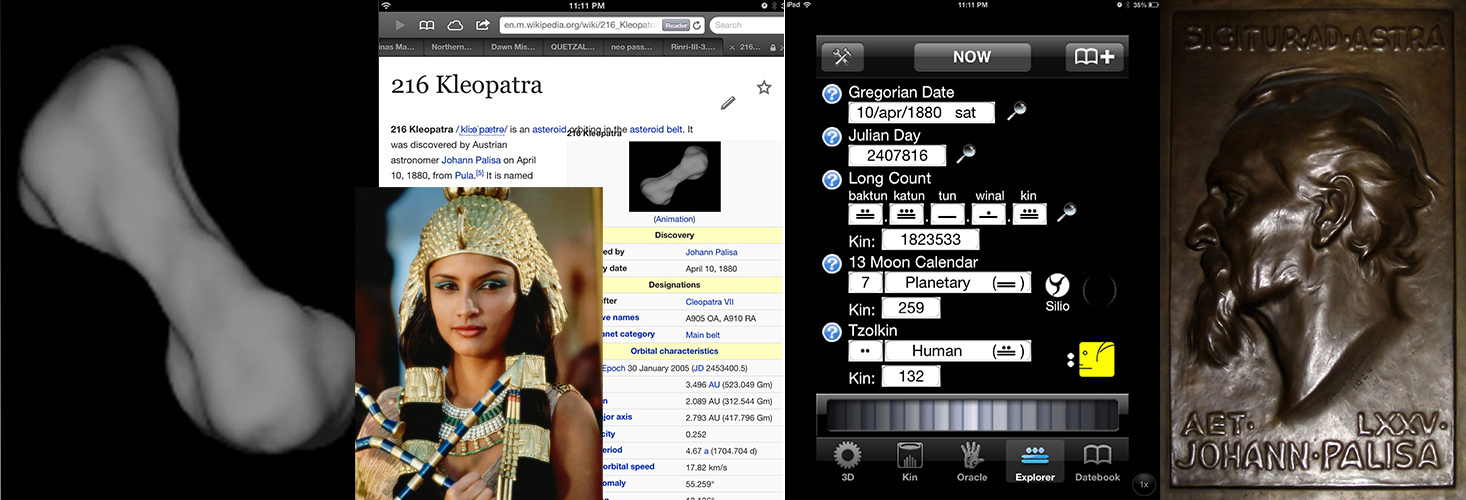
Task: Click the pencil edit icon
Action: (728, 102)
